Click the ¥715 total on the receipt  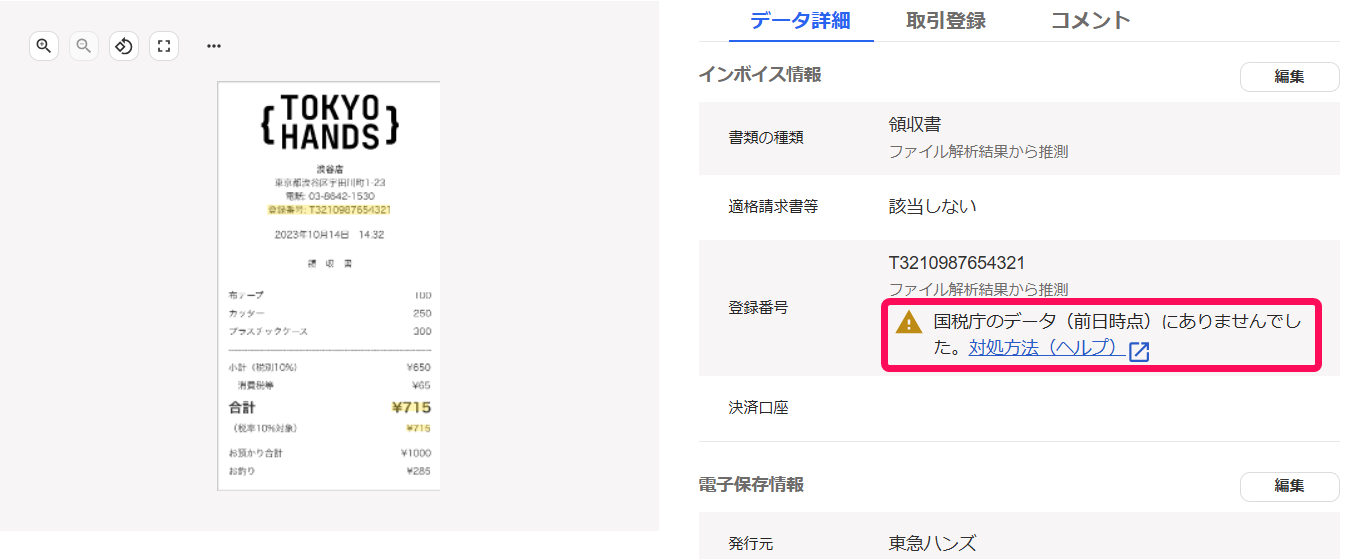click(x=411, y=408)
